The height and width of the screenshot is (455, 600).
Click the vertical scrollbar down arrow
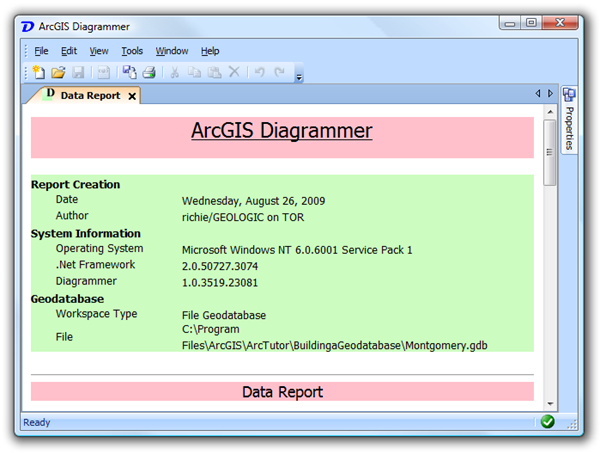550,401
